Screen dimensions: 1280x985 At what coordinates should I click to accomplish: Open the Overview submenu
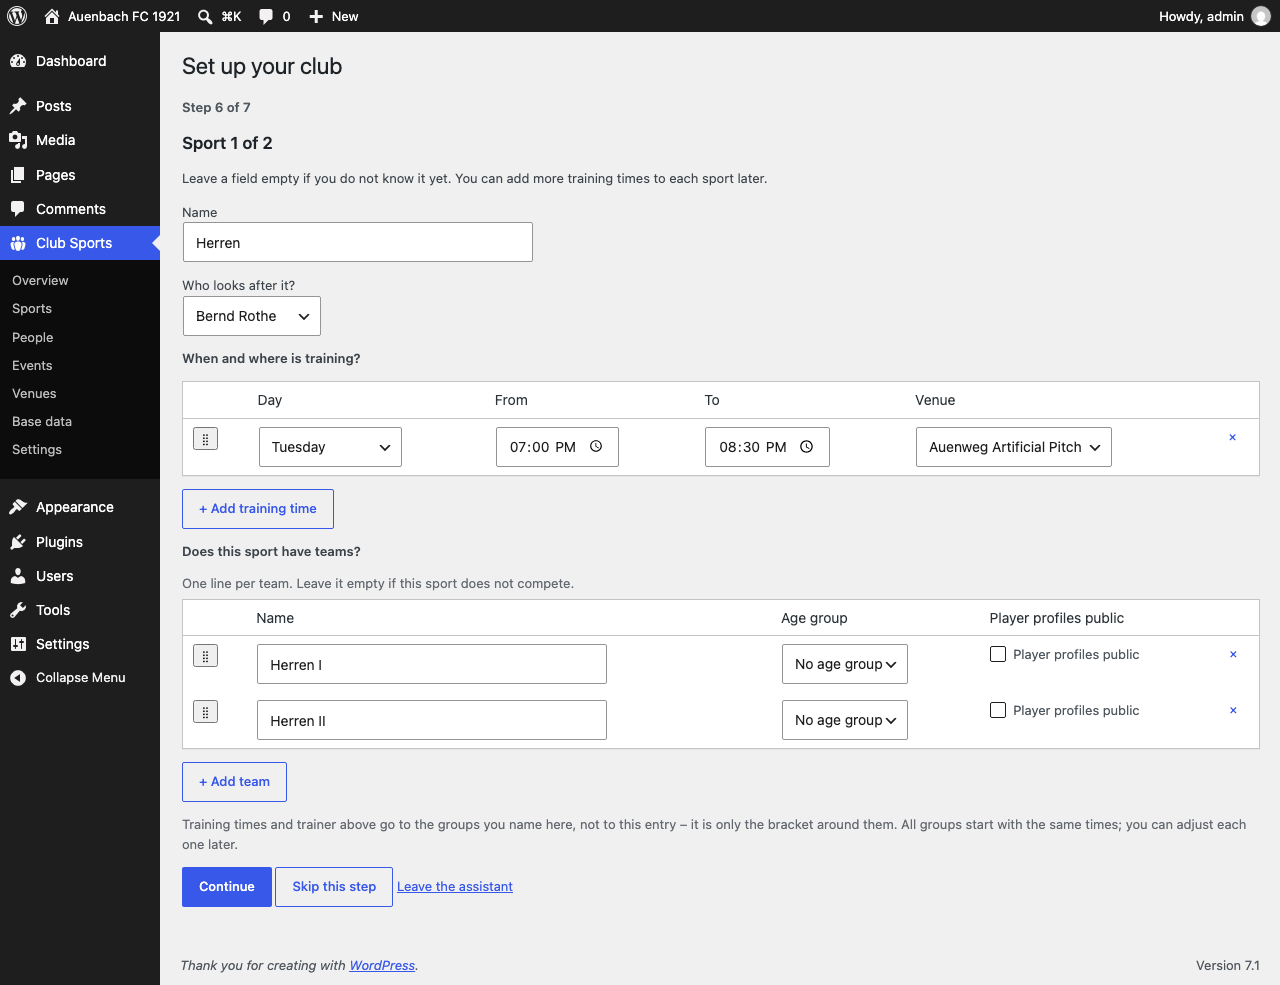coord(40,281)
